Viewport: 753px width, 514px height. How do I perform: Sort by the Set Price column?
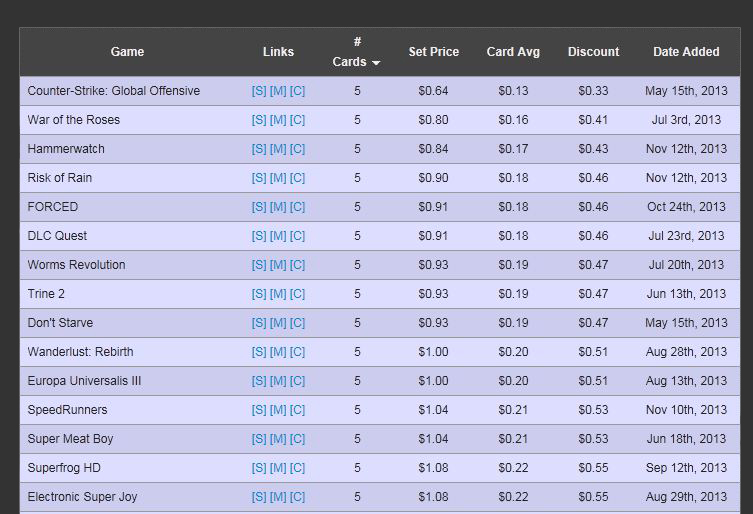[x=434, y=52]
